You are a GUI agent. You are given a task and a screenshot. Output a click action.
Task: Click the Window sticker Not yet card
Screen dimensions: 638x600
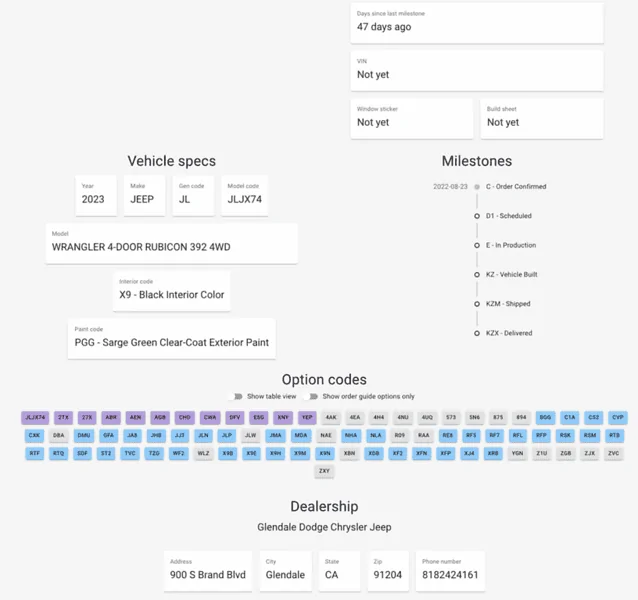[x=412, y=118]
